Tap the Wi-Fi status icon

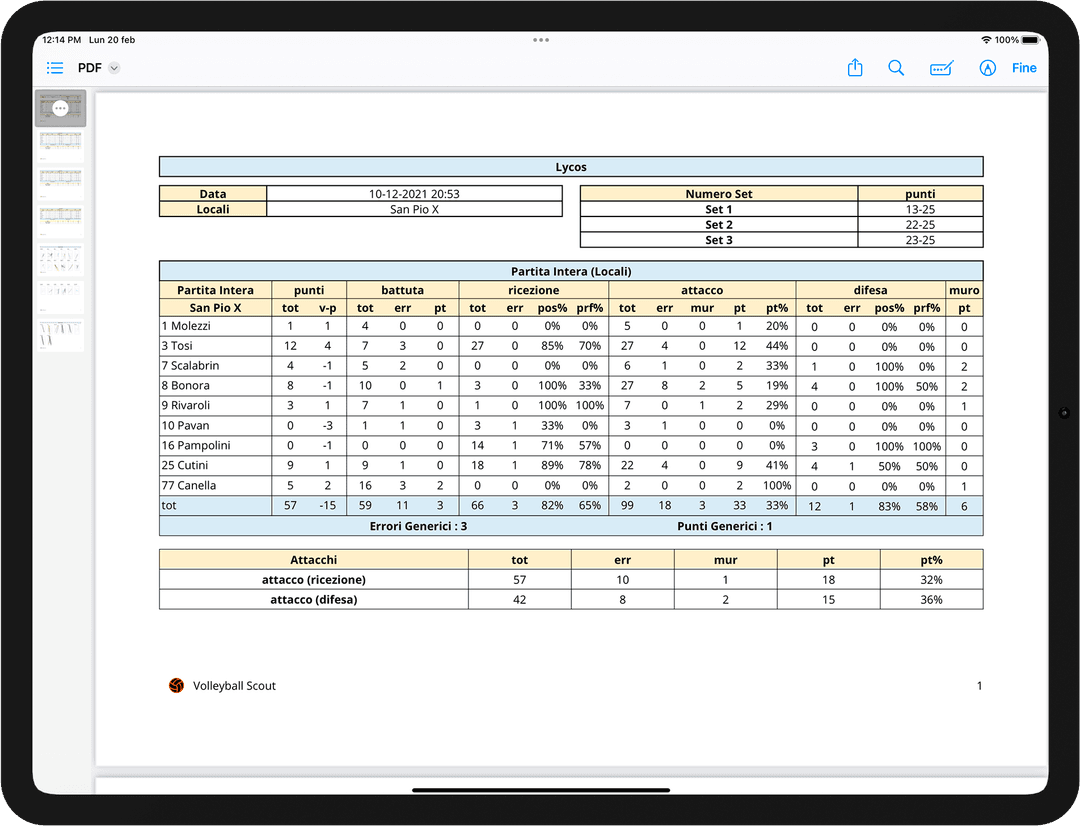point(986,40)
